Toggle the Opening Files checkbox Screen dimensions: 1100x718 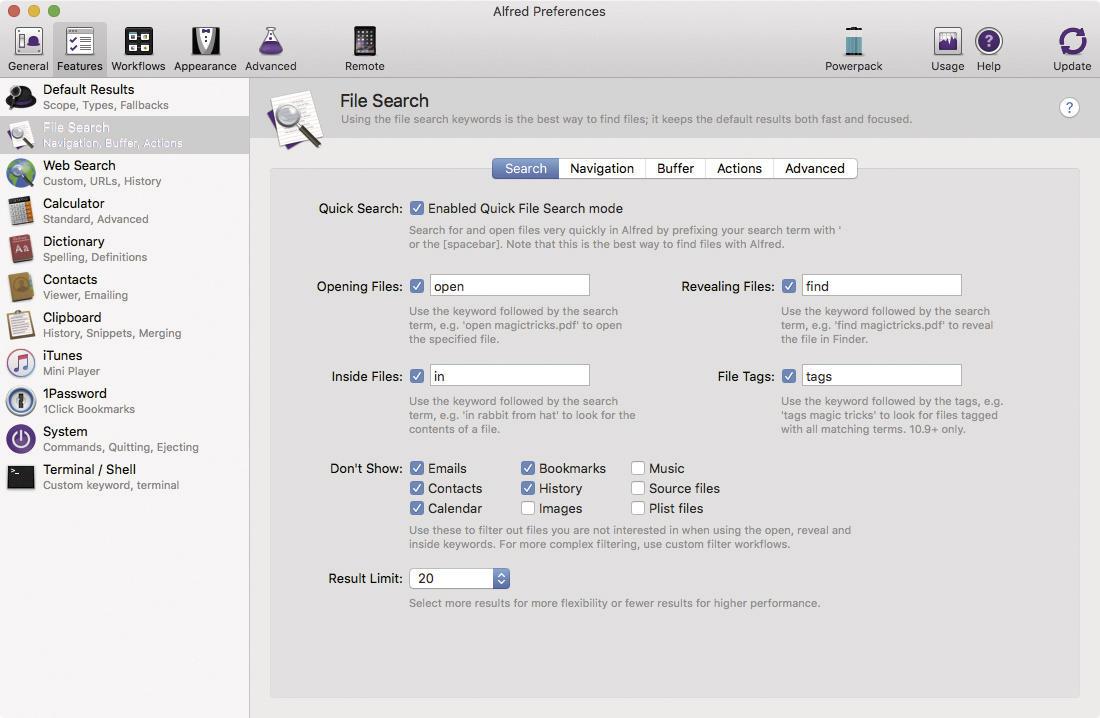pos(417,286)
